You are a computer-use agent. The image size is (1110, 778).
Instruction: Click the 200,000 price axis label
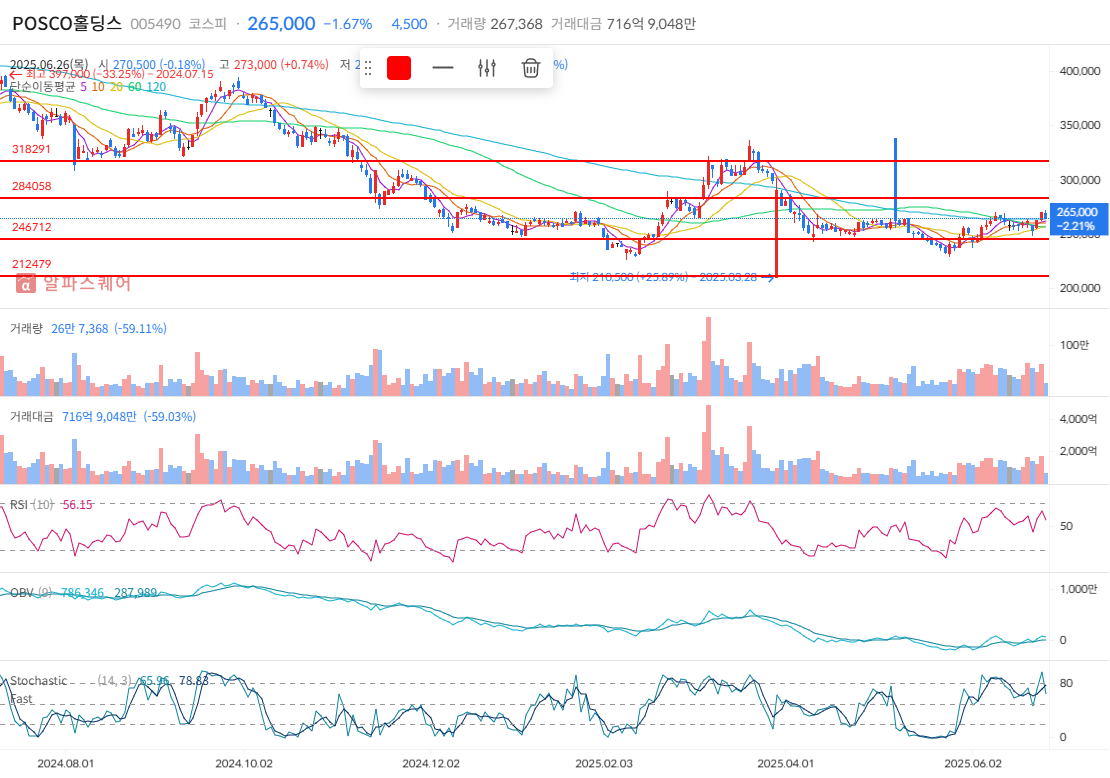[x=1080, y=288]
